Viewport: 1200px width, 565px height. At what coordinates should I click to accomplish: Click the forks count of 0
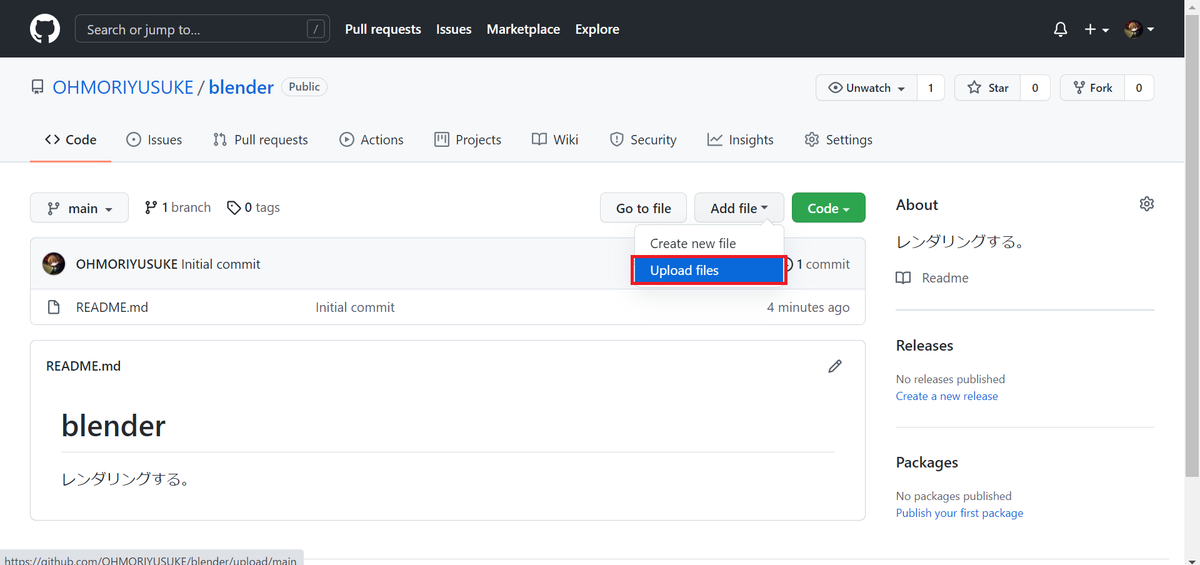(x=1139, y=88)
